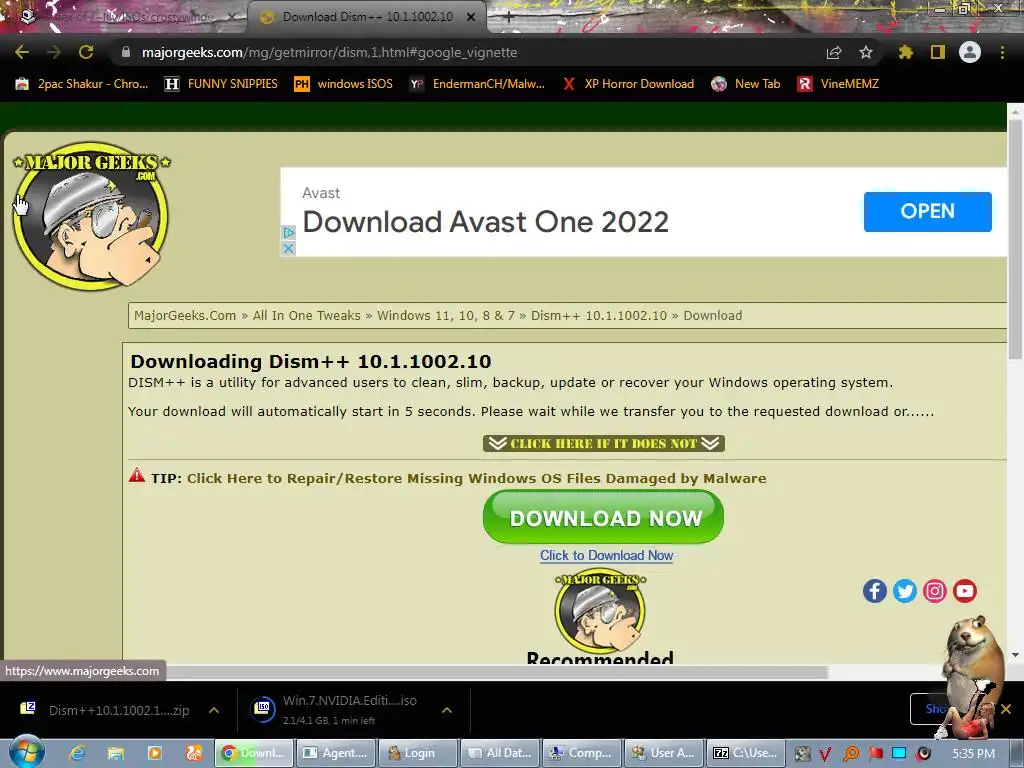
Task: Open Windows Explorer from the taskbar
Action: [116, 753]
